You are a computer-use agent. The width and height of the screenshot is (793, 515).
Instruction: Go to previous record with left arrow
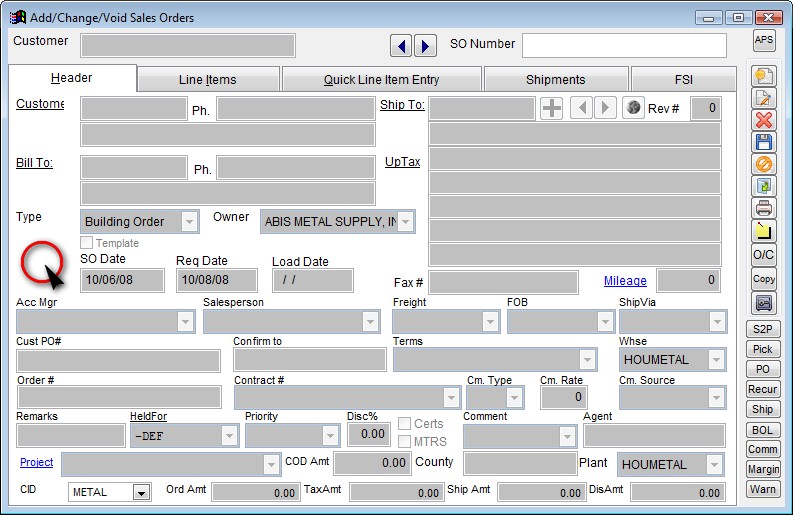(x=401, y=45)
